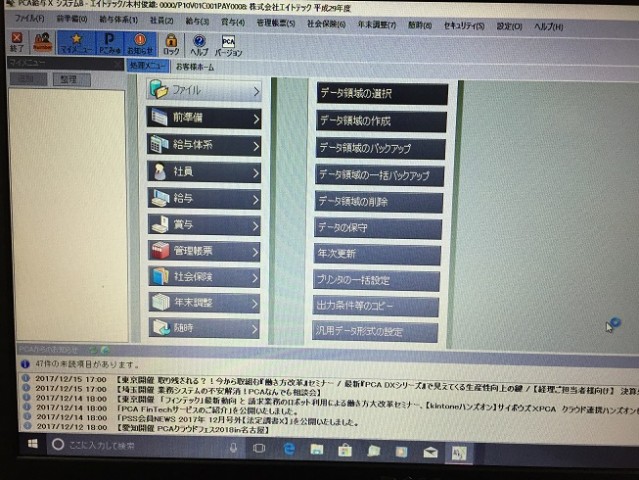The height and width of the screenshot is (480, 639).
Task: Click the 整理 button in My Menu
Action: point(71,79)
